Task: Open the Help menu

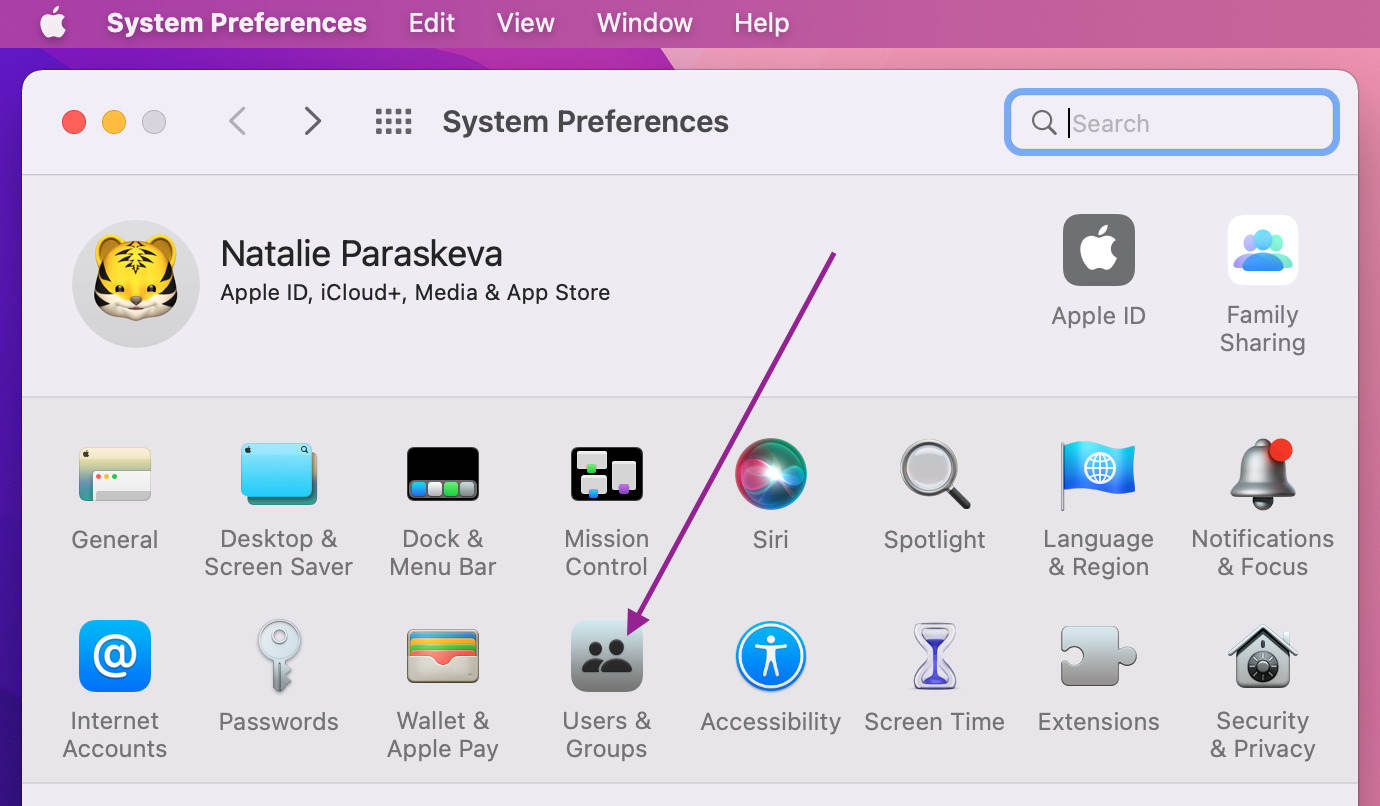Action: [761, 23]
